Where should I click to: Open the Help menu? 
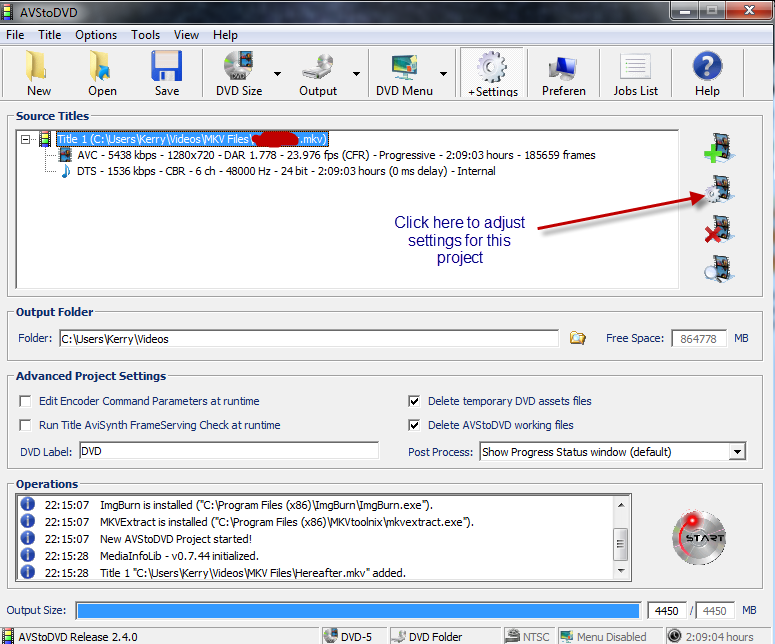click(x=225, y=35)
